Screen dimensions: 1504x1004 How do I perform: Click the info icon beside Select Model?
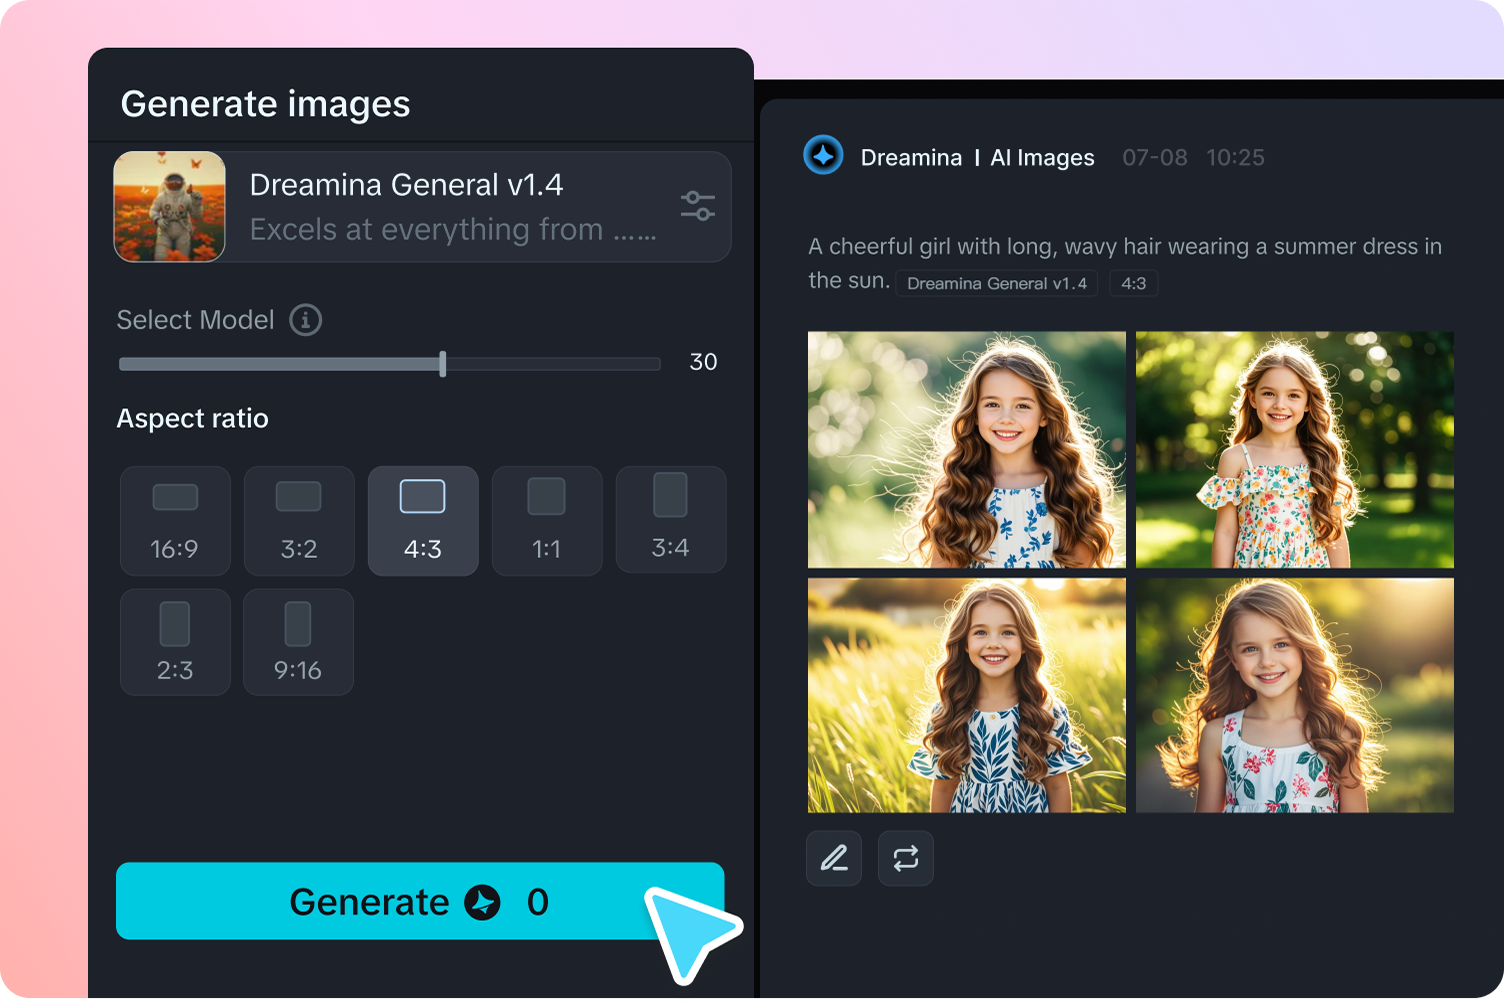click(x=306, y=320)
